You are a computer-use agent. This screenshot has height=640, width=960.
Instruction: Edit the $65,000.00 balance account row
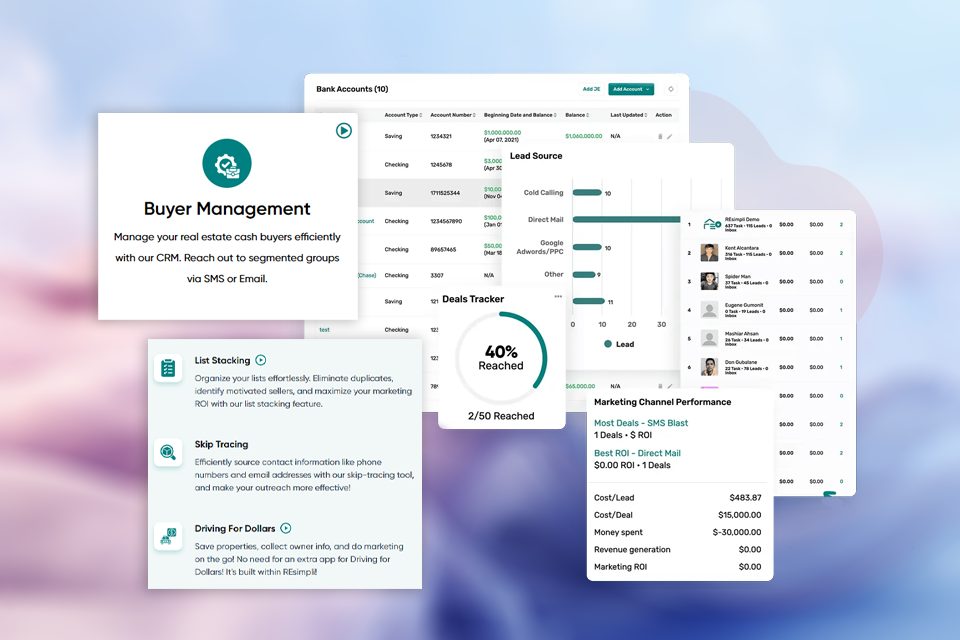670,386
